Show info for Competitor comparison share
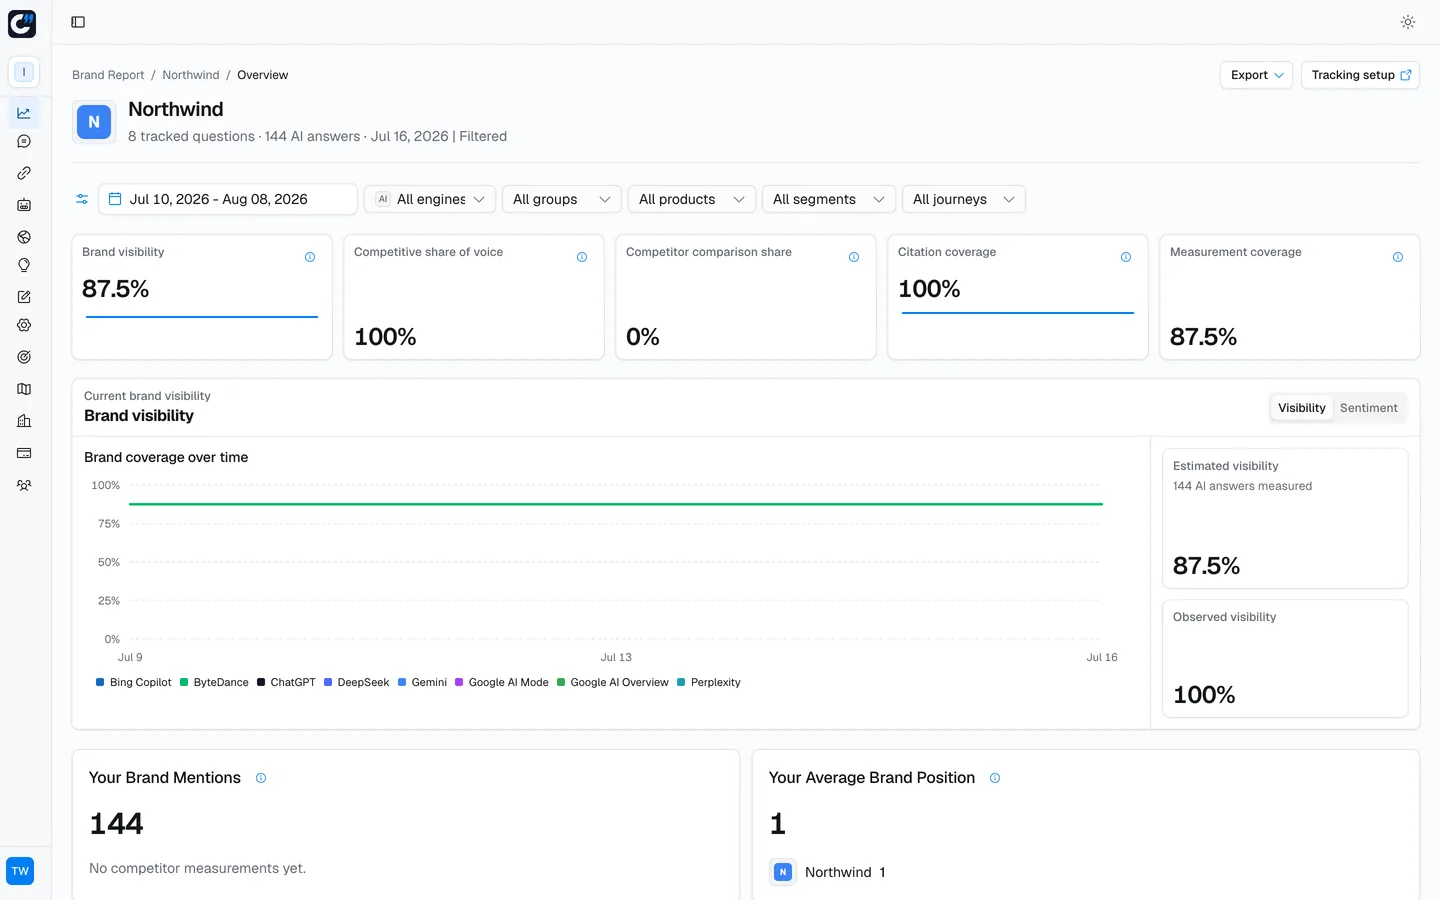The height and width of the screenshot is (900, 1440). [x=854, y=257]
